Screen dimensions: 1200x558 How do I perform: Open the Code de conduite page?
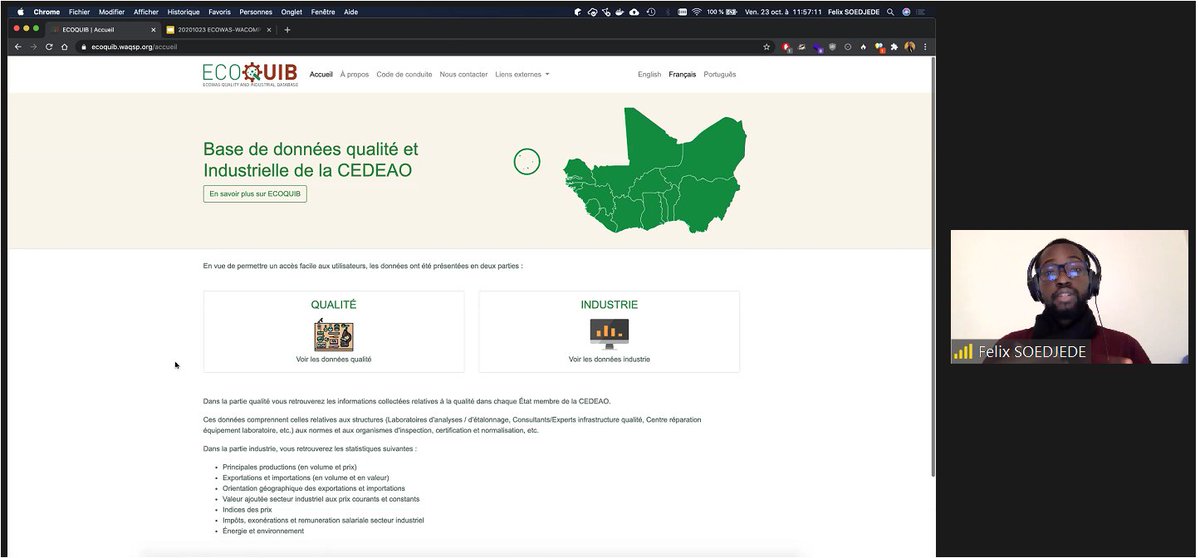[x=404, y=74]
